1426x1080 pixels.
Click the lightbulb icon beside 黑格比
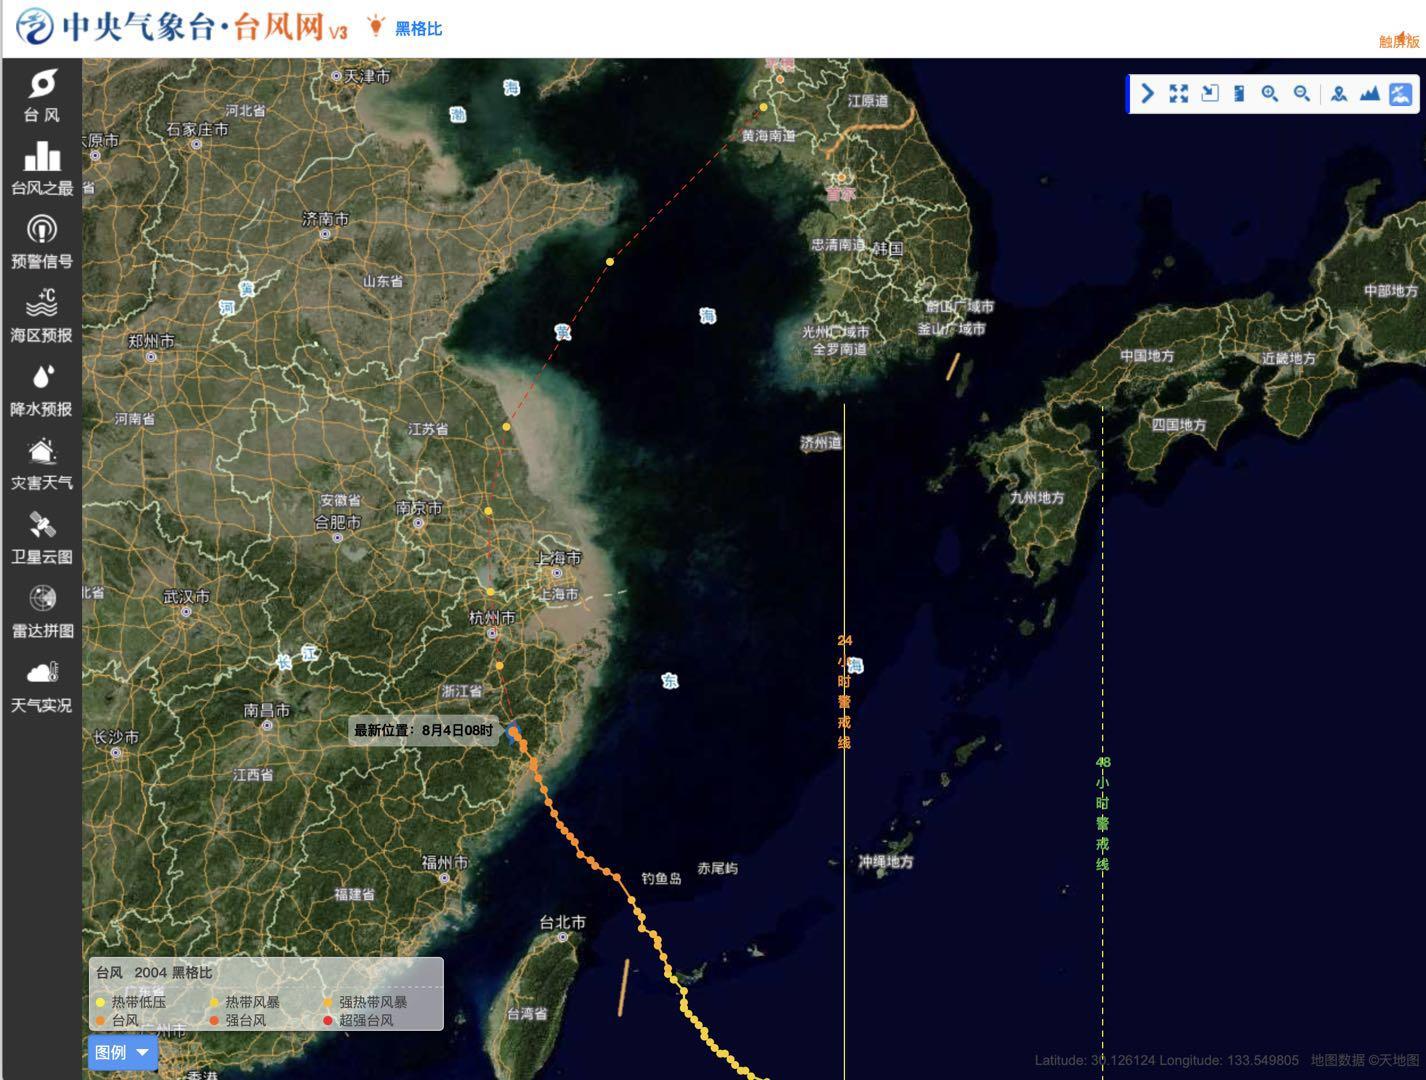pos(376,26)
